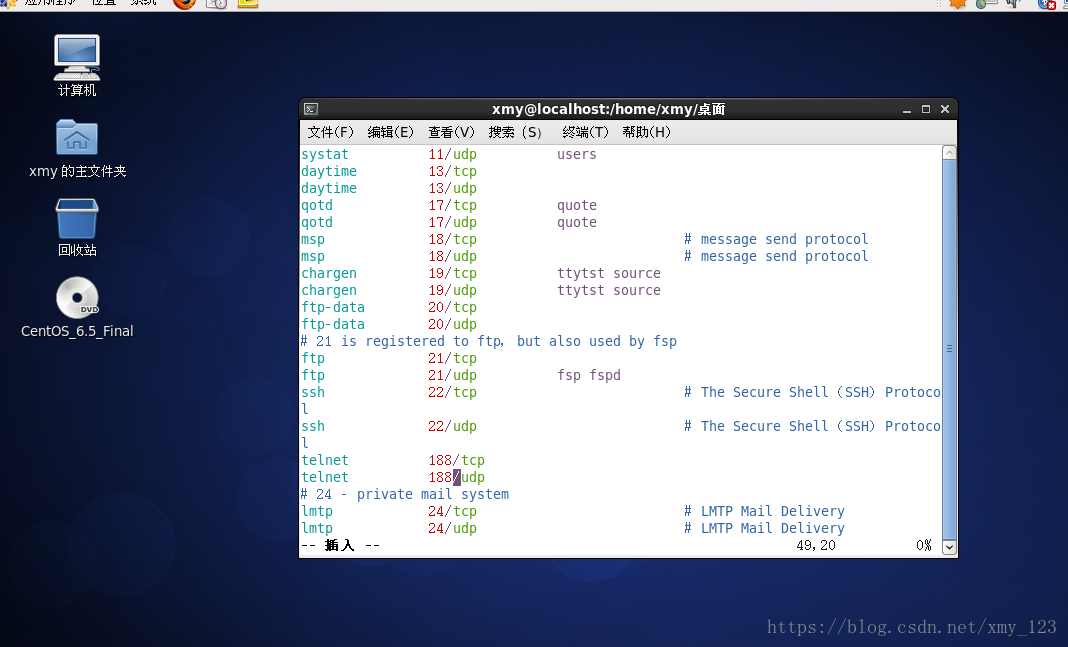This screenshot has width=1068, height=647.
Task: Close the terminal window
Action: [x=945, y=109]
